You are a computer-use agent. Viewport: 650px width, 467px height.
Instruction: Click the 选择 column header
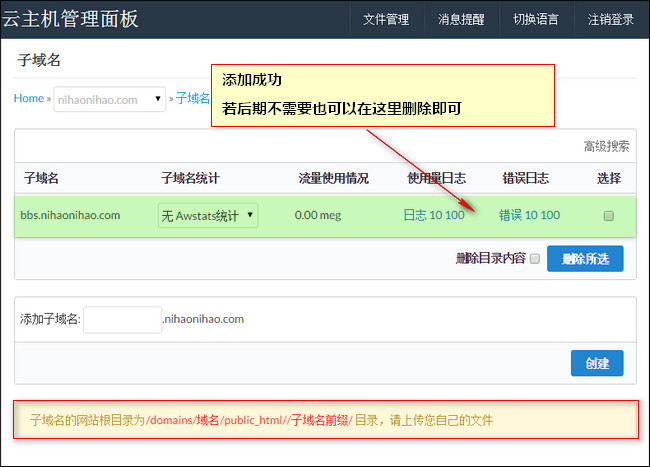(609, 178)
